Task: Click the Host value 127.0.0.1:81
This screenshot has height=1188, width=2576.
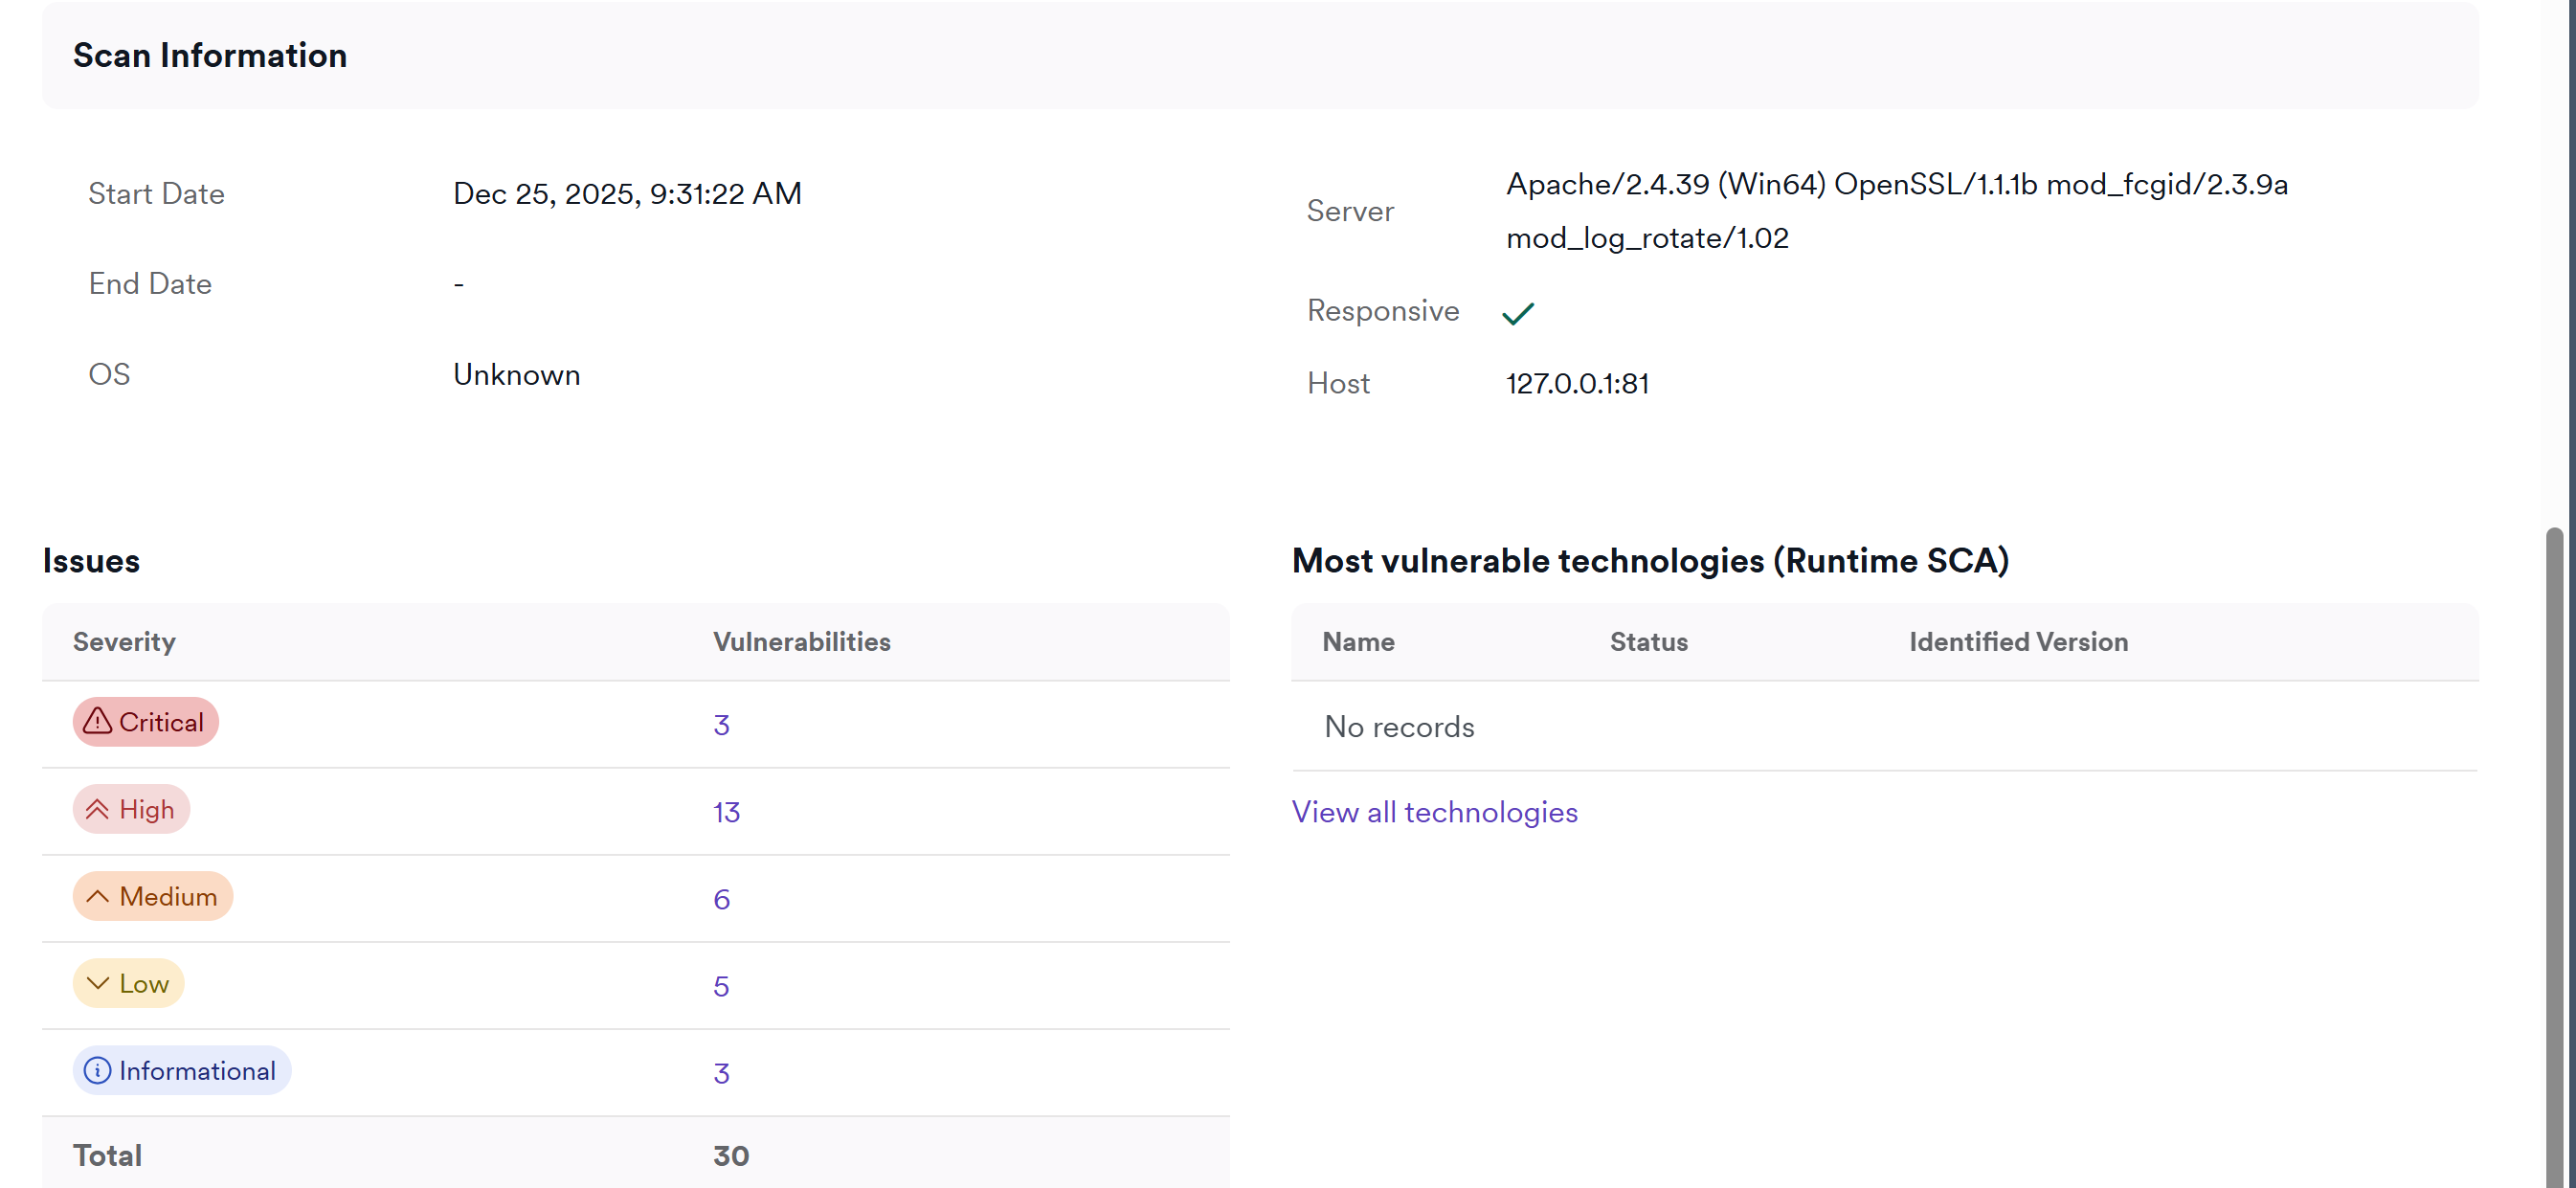Action: 1577,384
